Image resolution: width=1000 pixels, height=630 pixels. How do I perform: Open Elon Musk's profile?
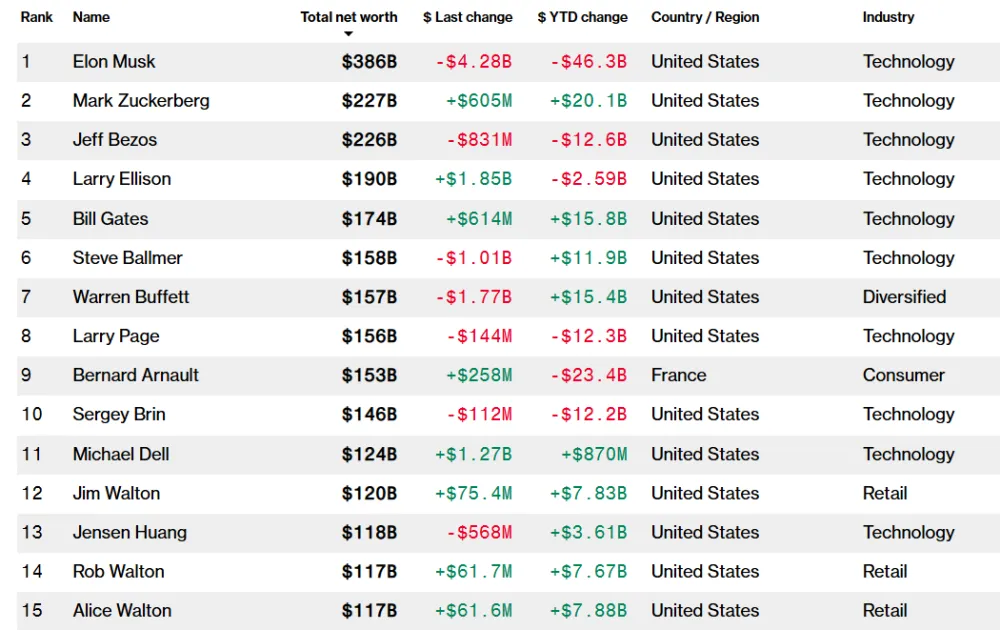pos(114,62)
